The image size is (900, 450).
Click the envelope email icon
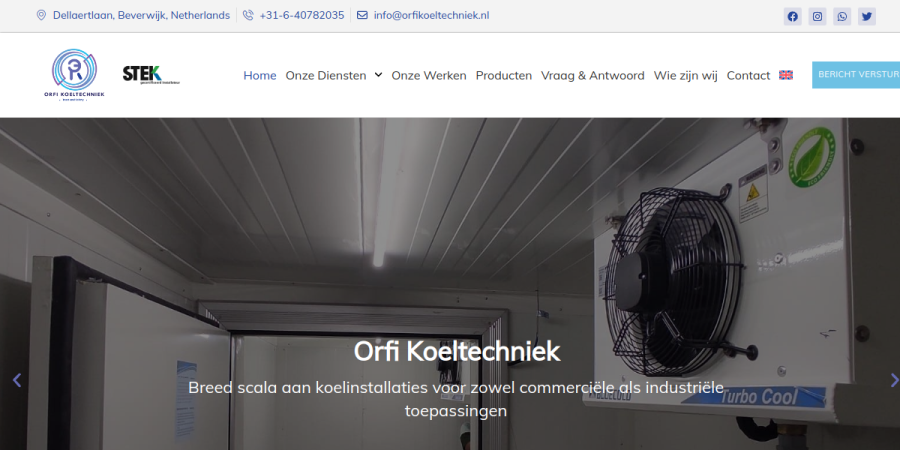click(362, 15)
